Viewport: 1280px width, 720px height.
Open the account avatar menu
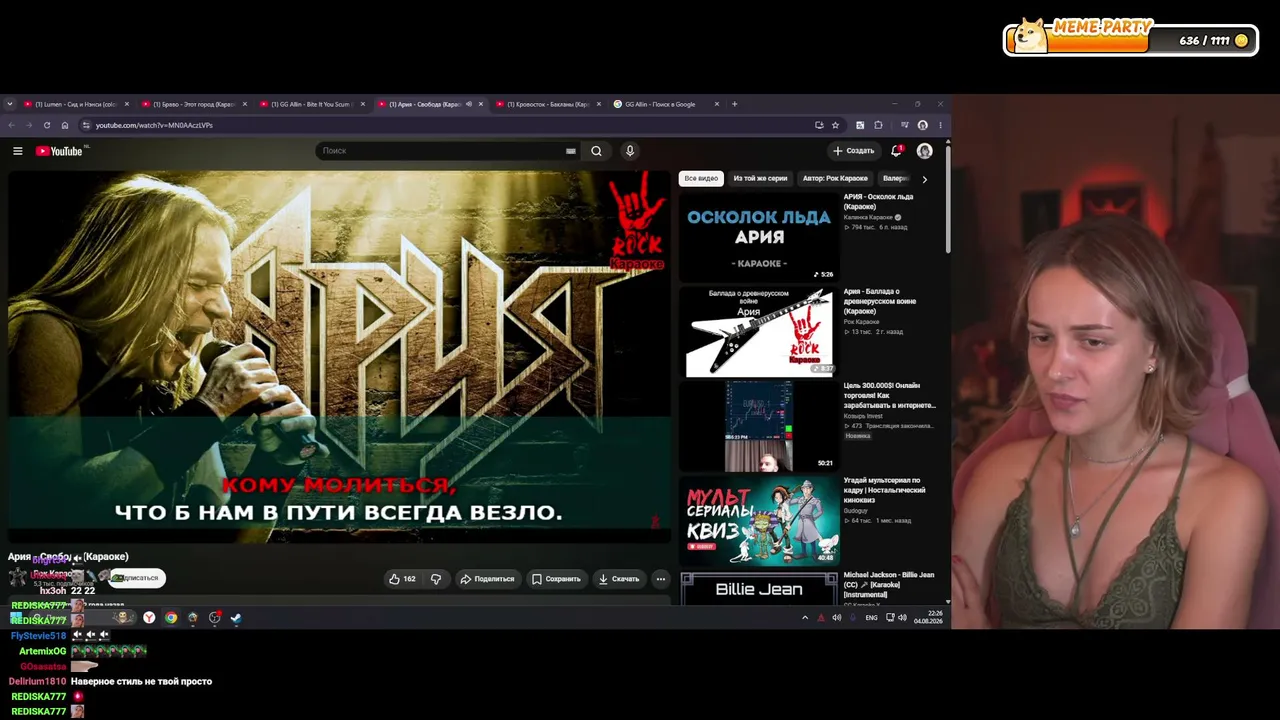coord(925,151)
